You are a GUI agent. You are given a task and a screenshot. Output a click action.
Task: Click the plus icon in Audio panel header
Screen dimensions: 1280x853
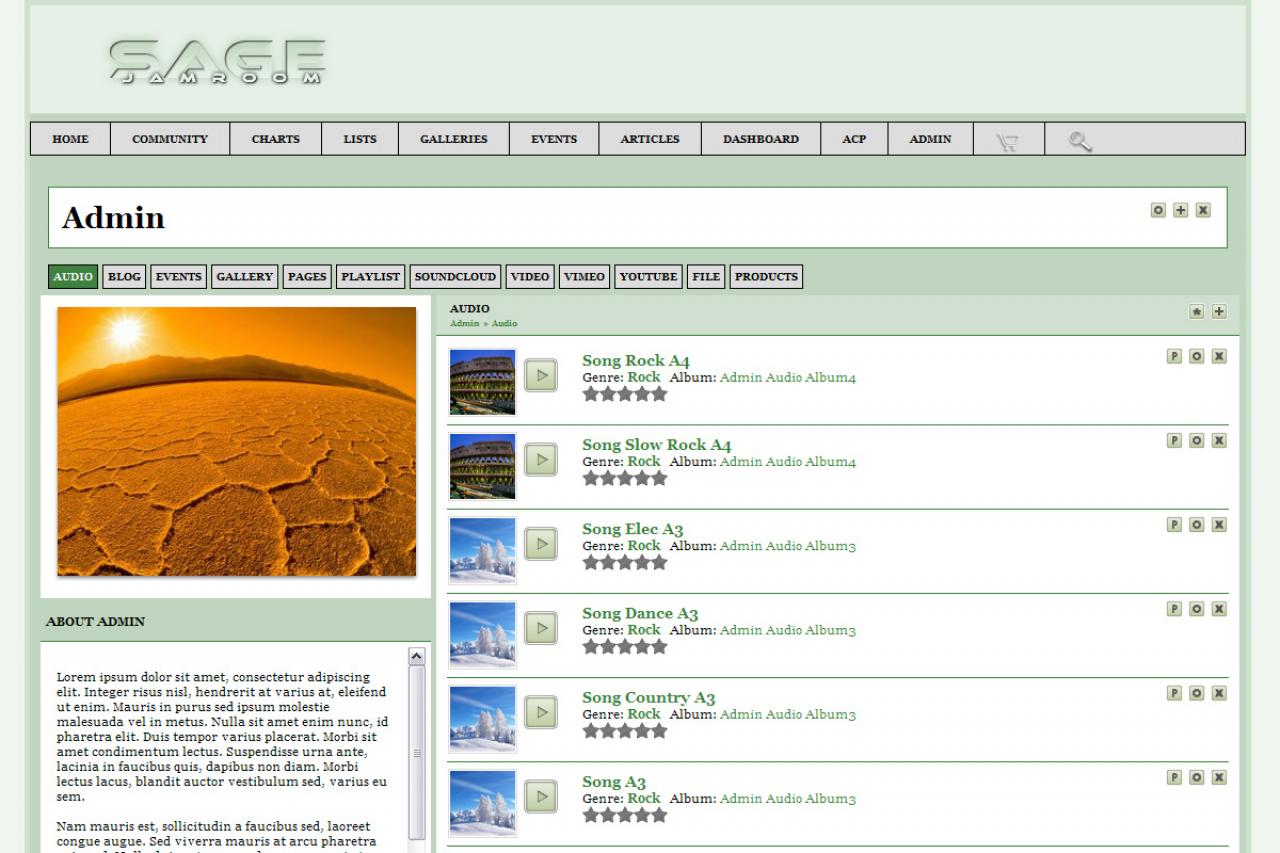pyautogui.click(x=1219, y=311)
